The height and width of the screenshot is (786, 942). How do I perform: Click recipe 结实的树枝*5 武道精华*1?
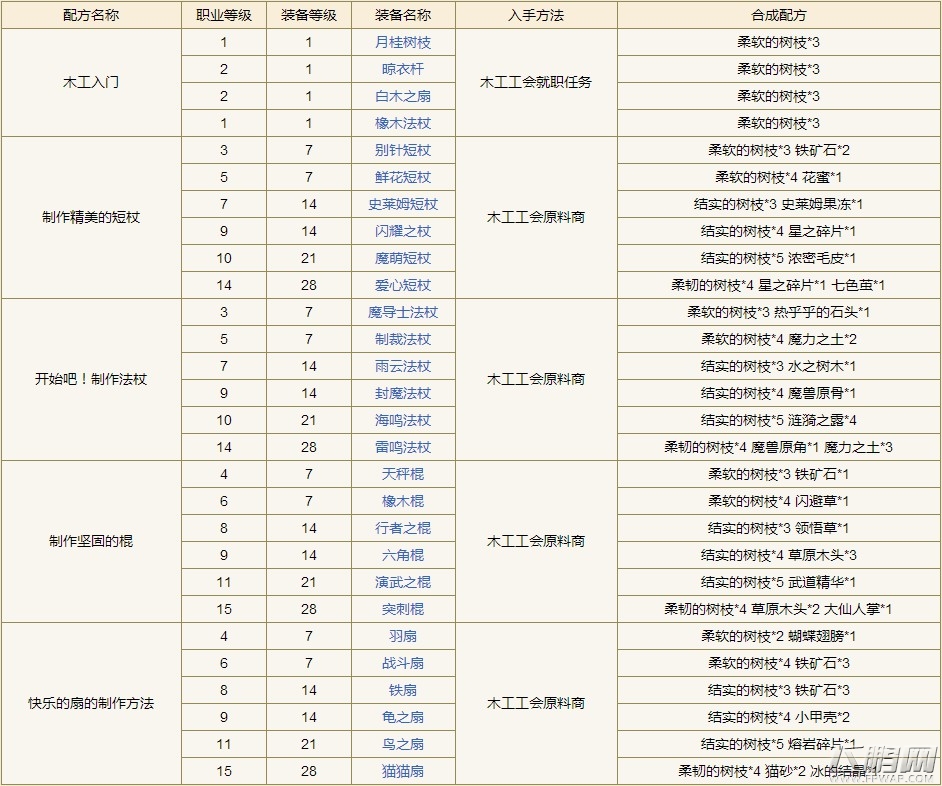(x=779, y=583)
